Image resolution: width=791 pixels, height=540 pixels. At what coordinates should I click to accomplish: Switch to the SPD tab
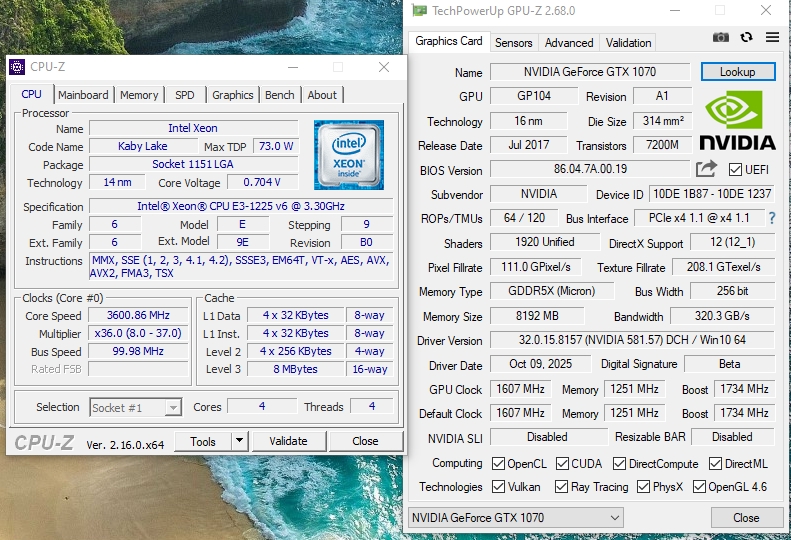pos(185,95)
